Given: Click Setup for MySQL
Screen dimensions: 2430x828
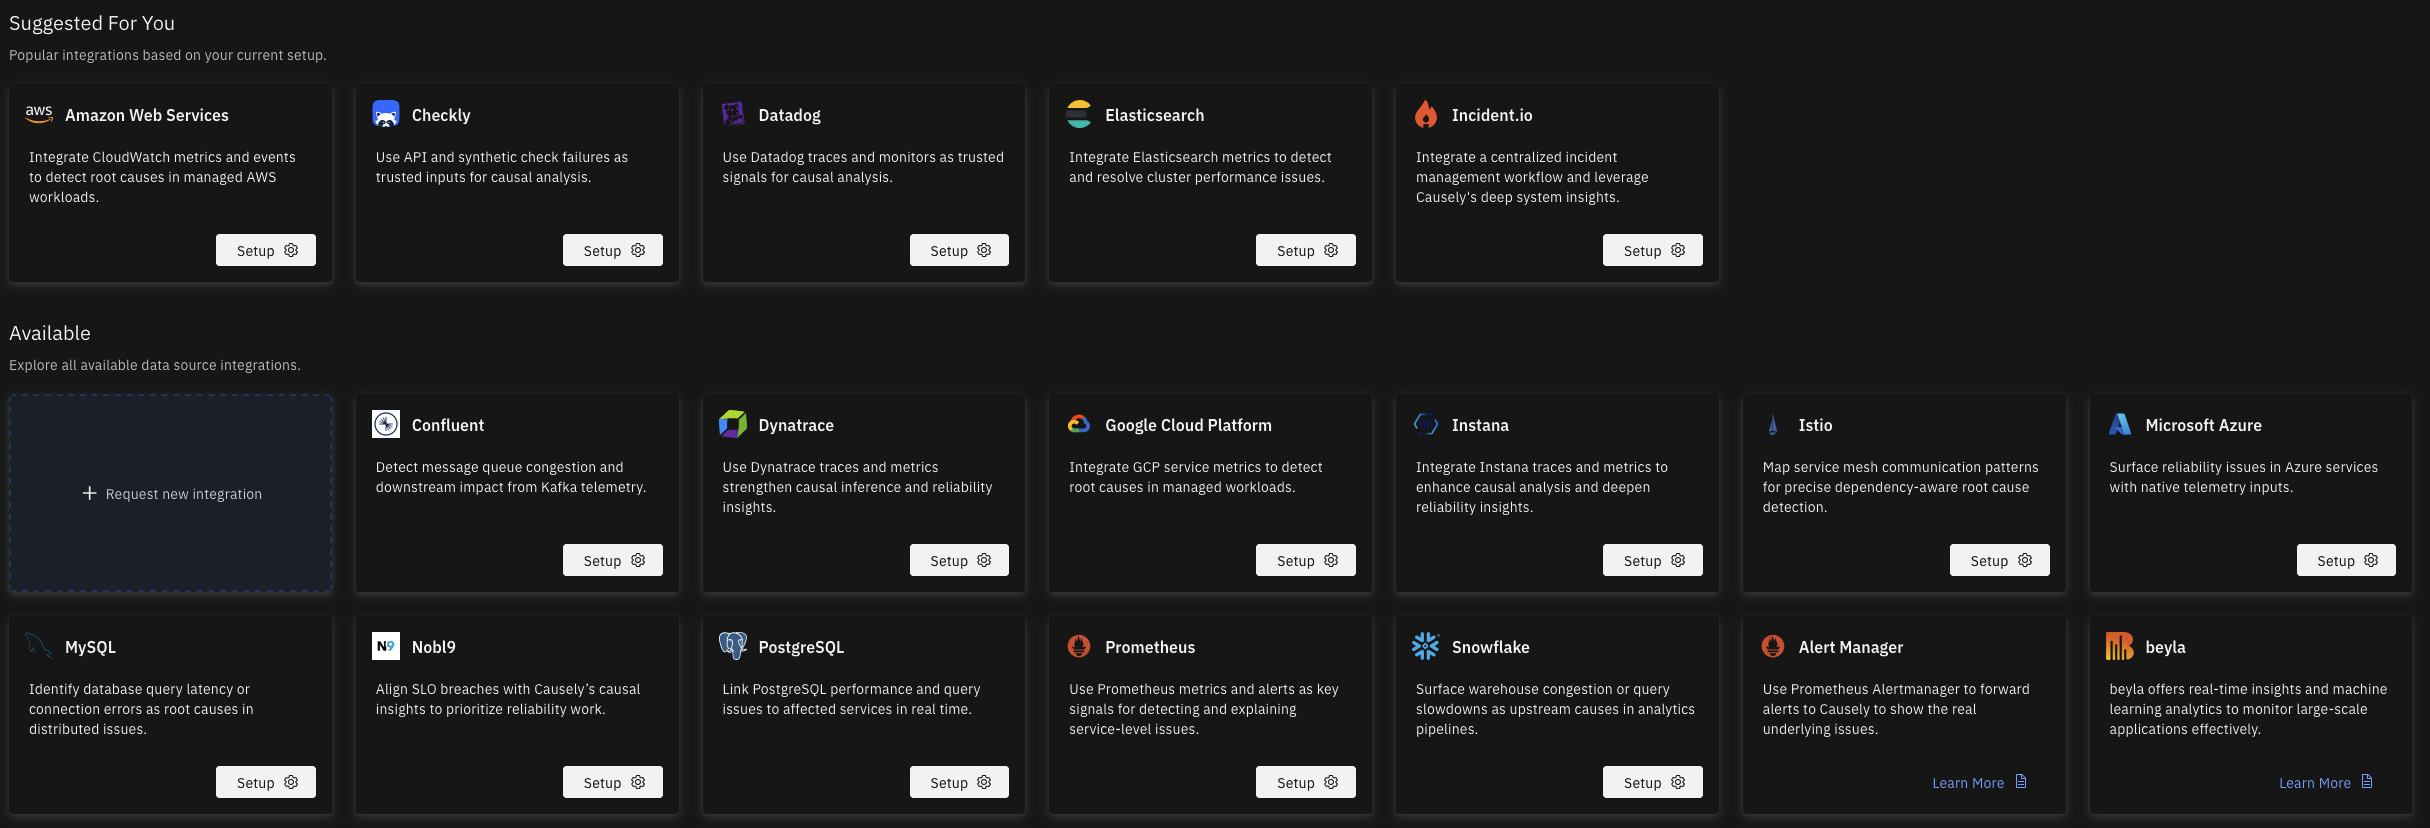Looking at the screenshot, I should pyautogui.click(x=266, y=782).
